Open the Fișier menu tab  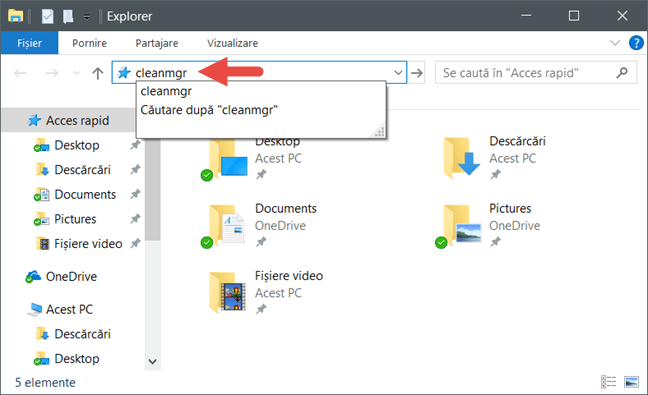coord(29,43)
